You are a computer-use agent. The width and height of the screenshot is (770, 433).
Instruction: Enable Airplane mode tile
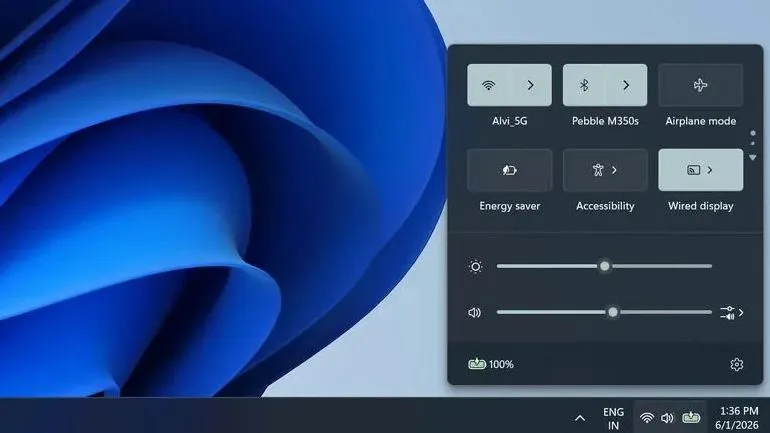click(701, 85)
